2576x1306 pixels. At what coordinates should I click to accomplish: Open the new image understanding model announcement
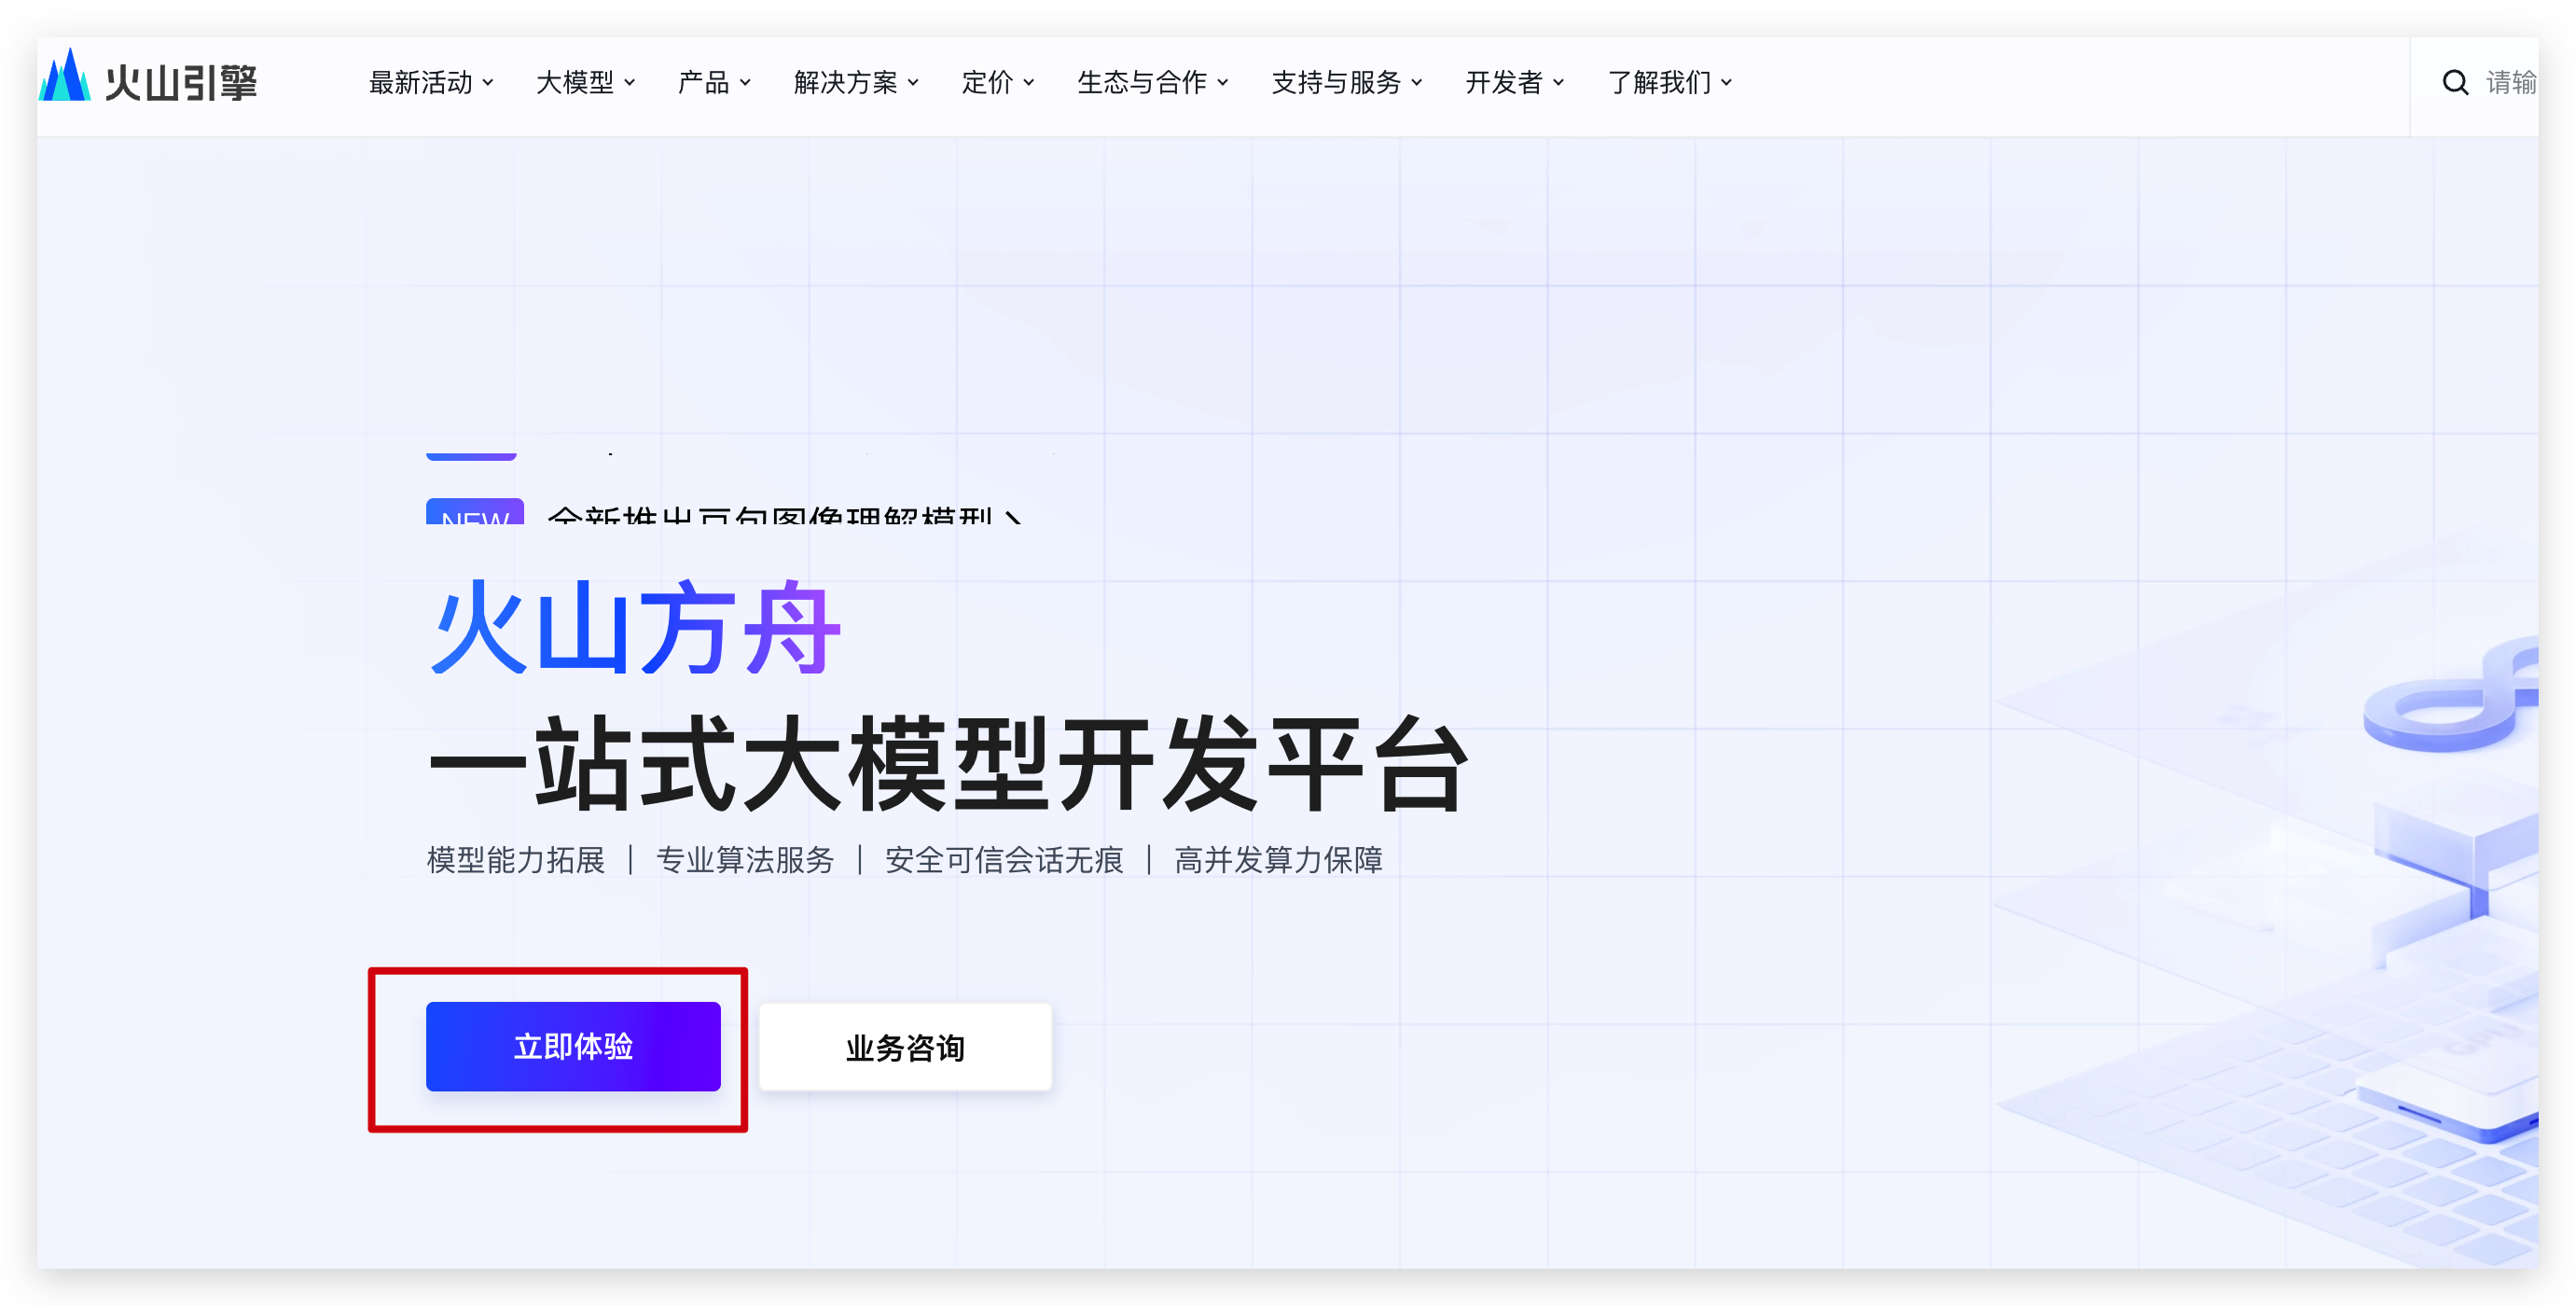tap(770, 516)
